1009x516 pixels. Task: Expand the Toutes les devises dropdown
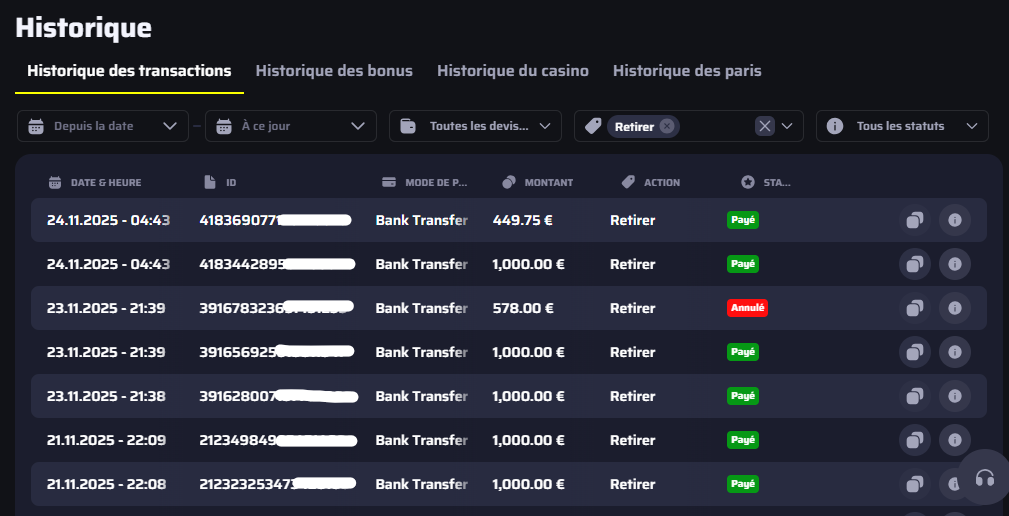[x=476, y=126]
